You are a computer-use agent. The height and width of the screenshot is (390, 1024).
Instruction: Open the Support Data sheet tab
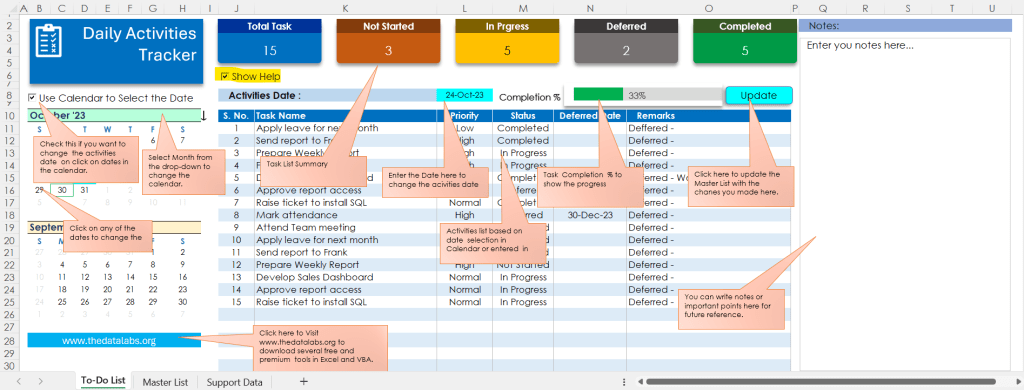click(234, 382)
